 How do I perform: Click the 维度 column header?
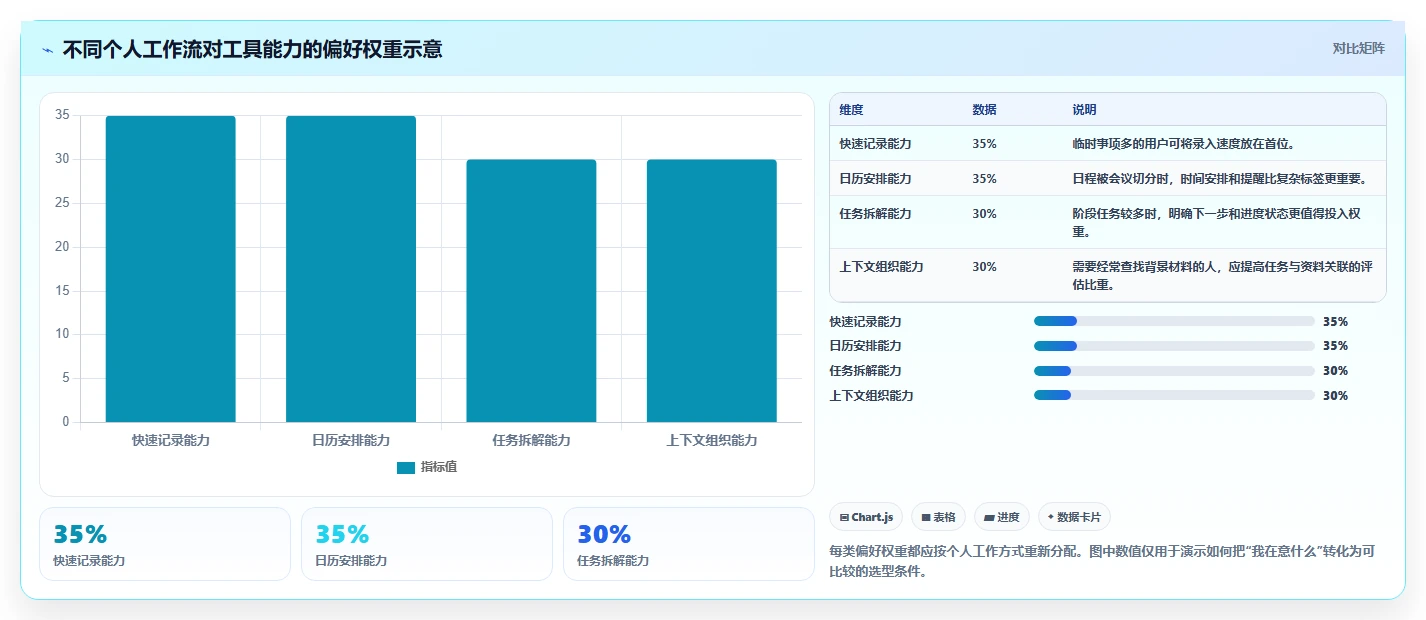coord(852,110)
